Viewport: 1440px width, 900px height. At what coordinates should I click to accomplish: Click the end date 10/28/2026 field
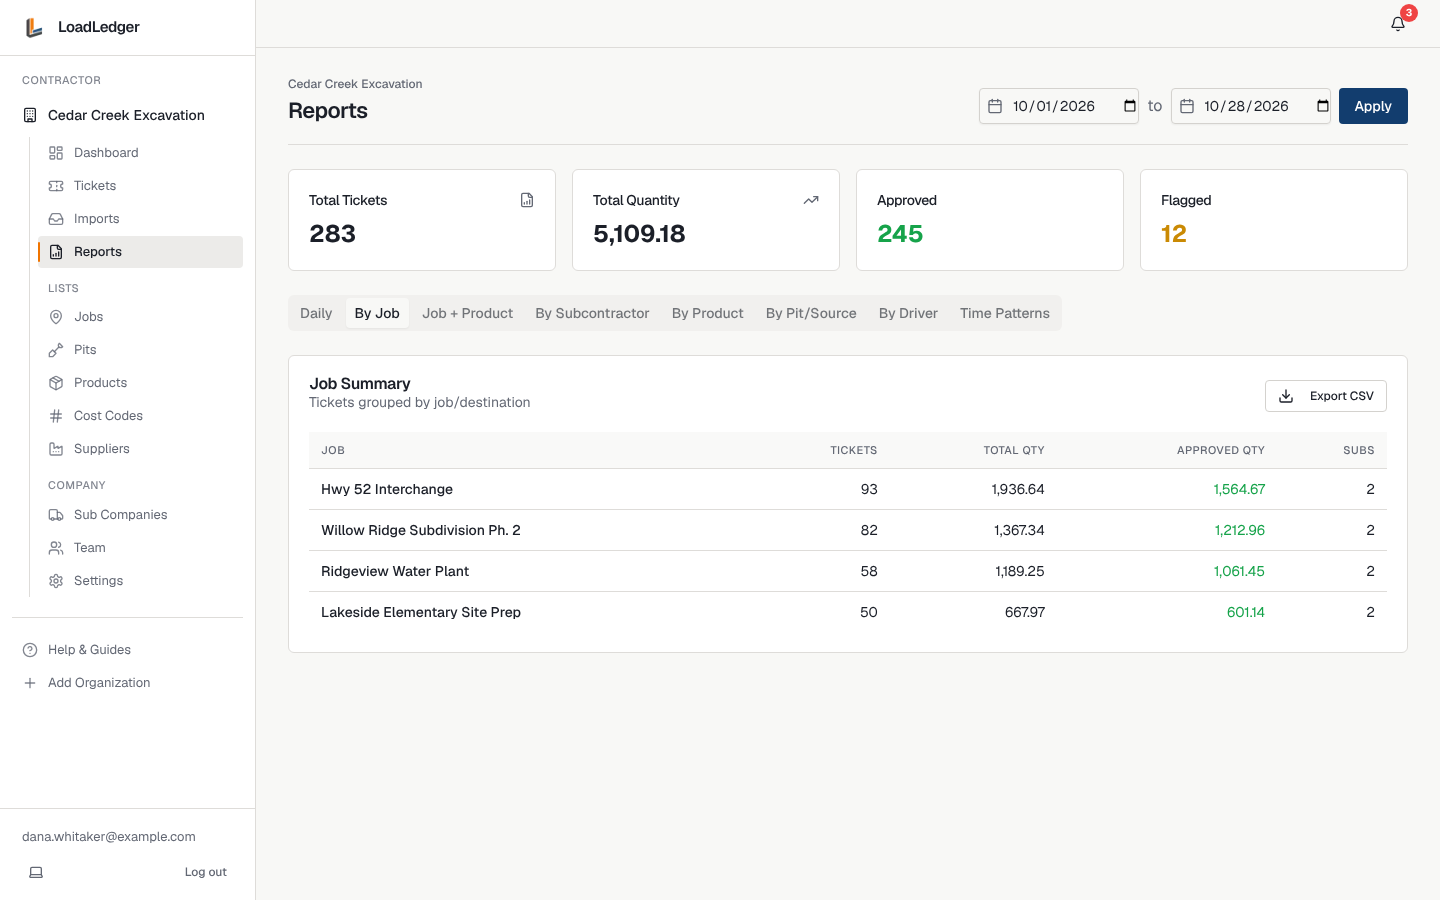tap(1251, 106)
